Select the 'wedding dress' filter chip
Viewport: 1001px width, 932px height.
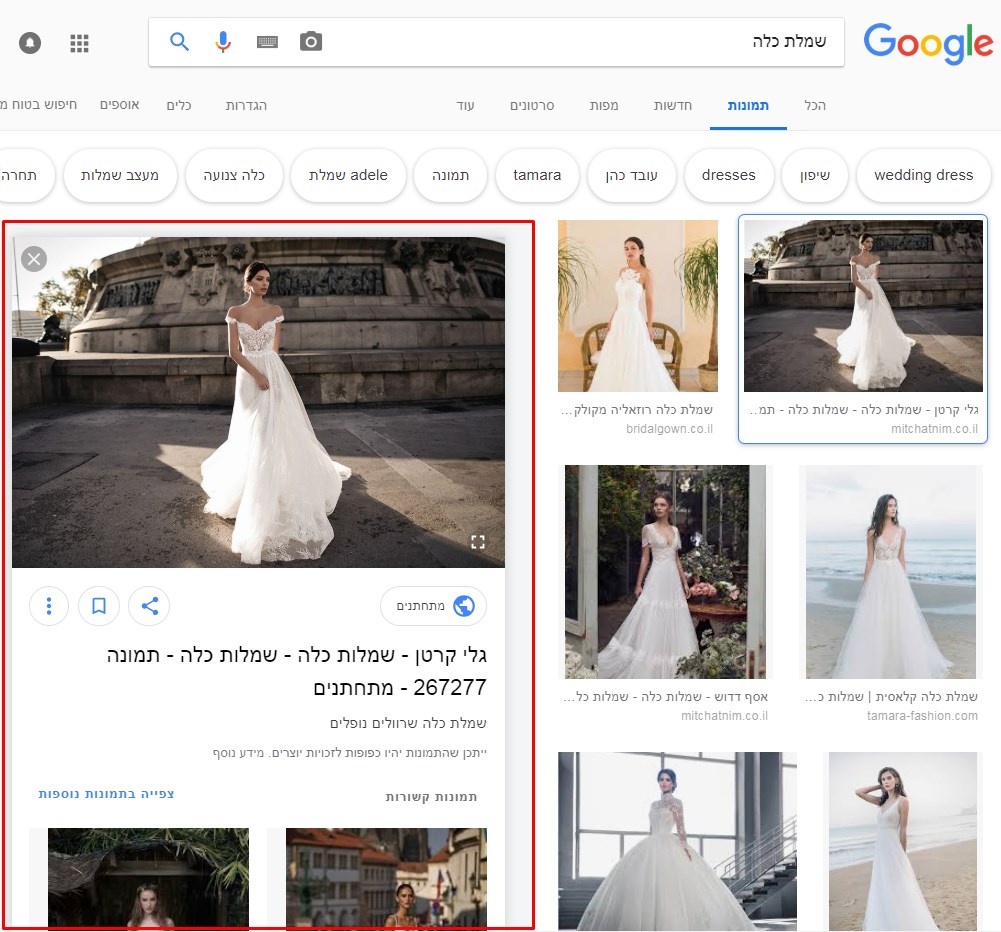pos(923,175)
